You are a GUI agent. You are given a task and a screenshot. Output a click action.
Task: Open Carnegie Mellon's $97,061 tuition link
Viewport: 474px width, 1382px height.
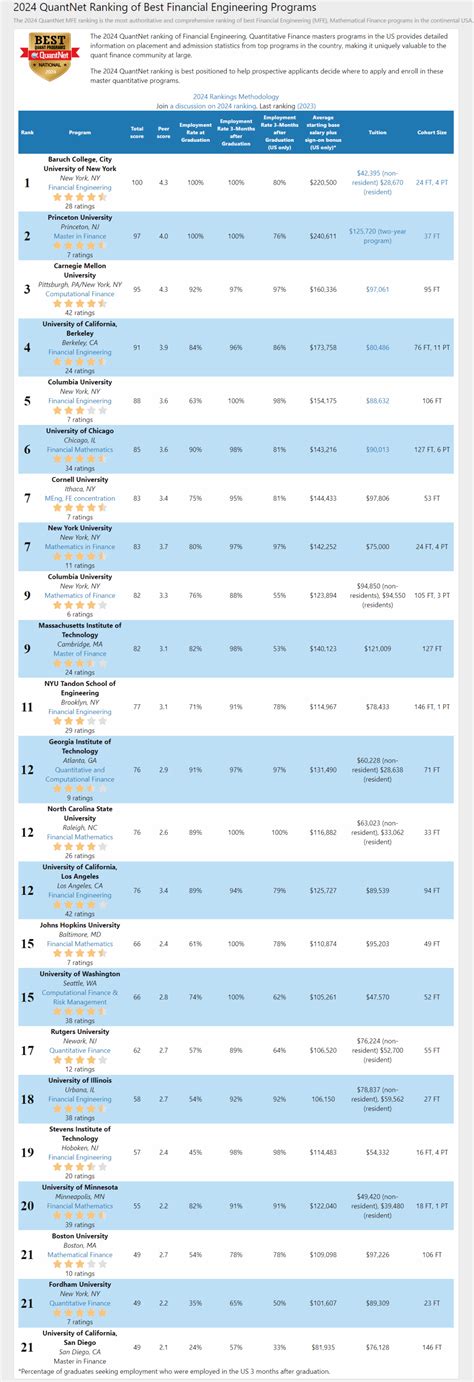[378, 288]
